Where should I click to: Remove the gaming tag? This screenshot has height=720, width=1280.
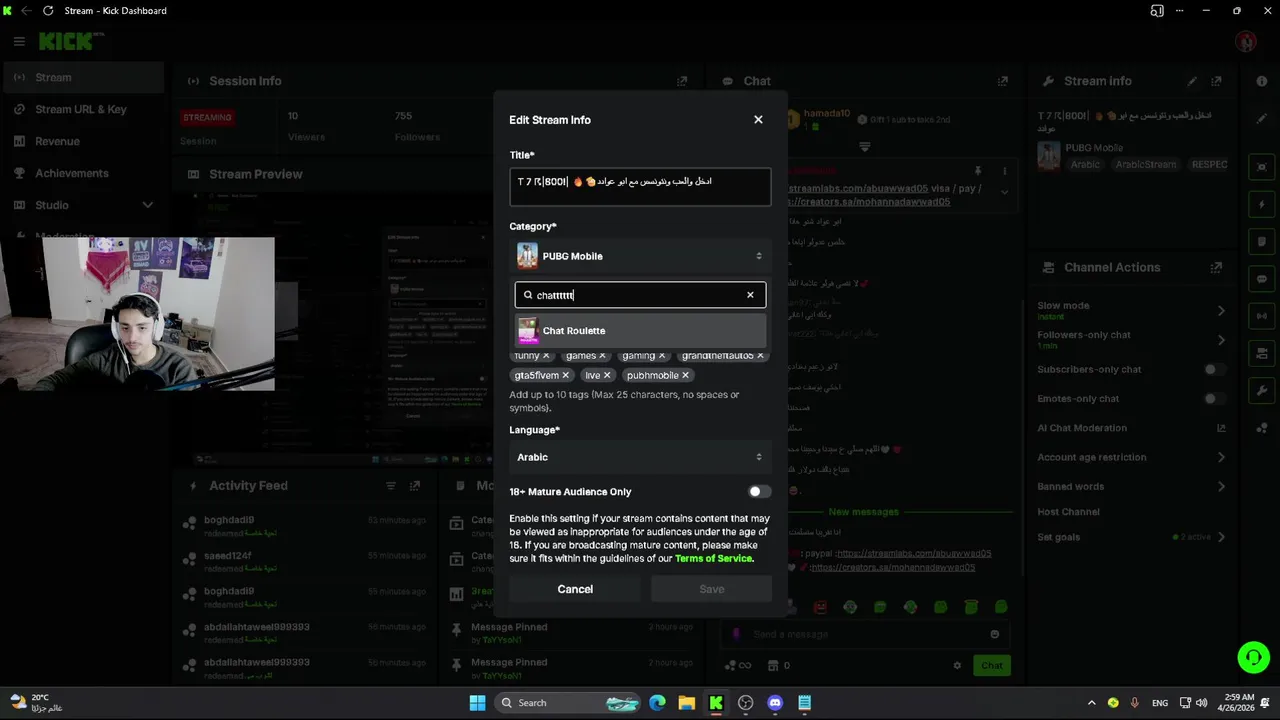pyautogui.click(x=661, y=356)
